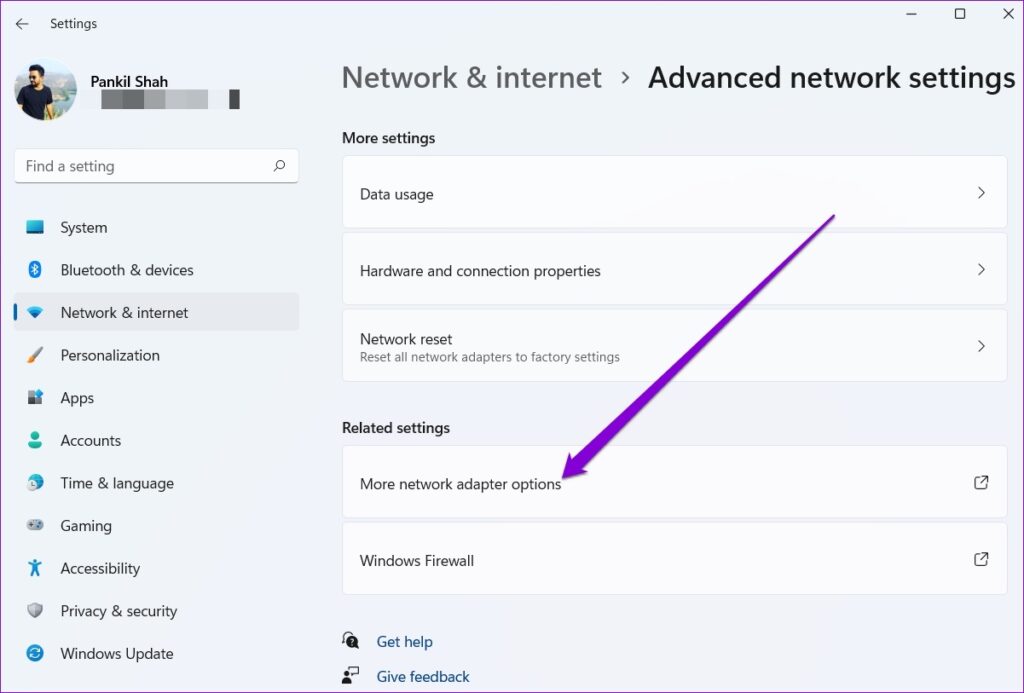Go to Network & internet breadcrumb

click(471, 77)
